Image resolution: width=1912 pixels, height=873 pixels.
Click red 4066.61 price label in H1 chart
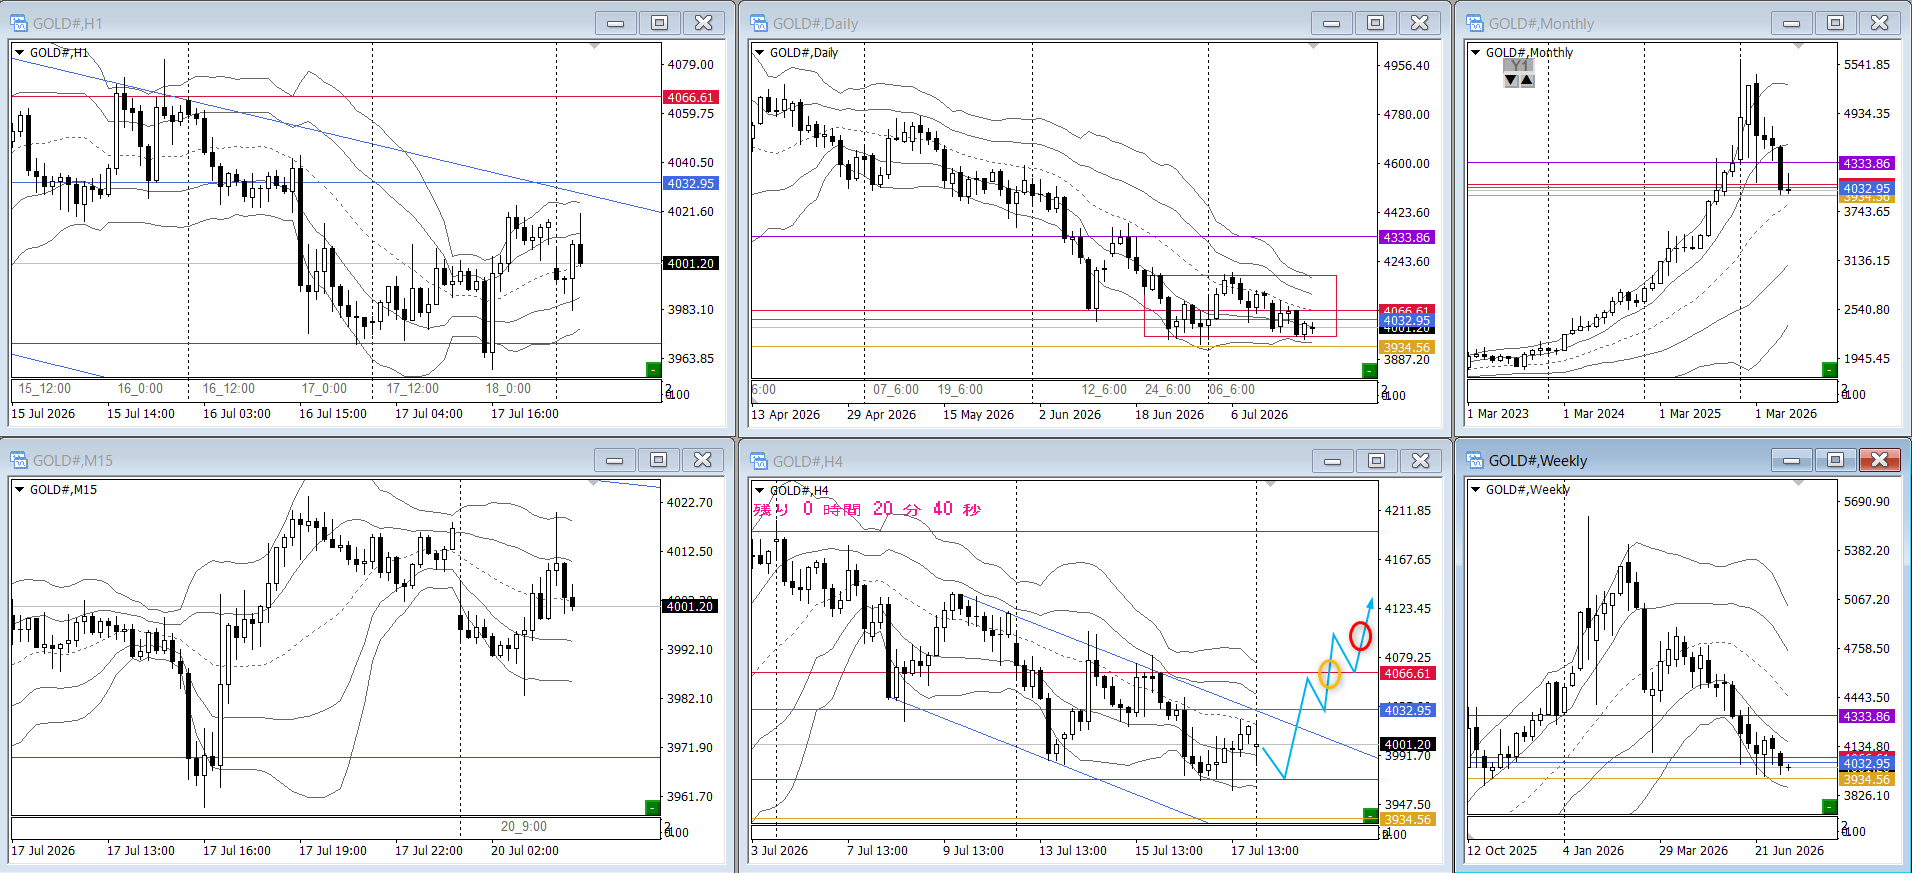point(691,97)
